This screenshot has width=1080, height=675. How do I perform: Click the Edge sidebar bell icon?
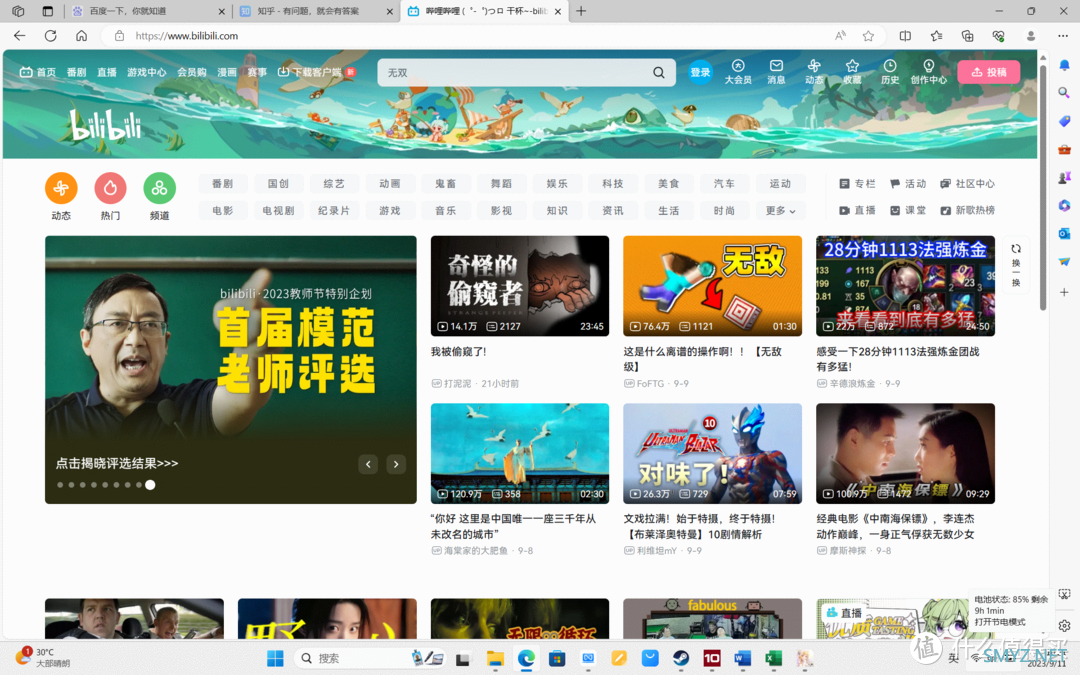[x=1064, y=65]
